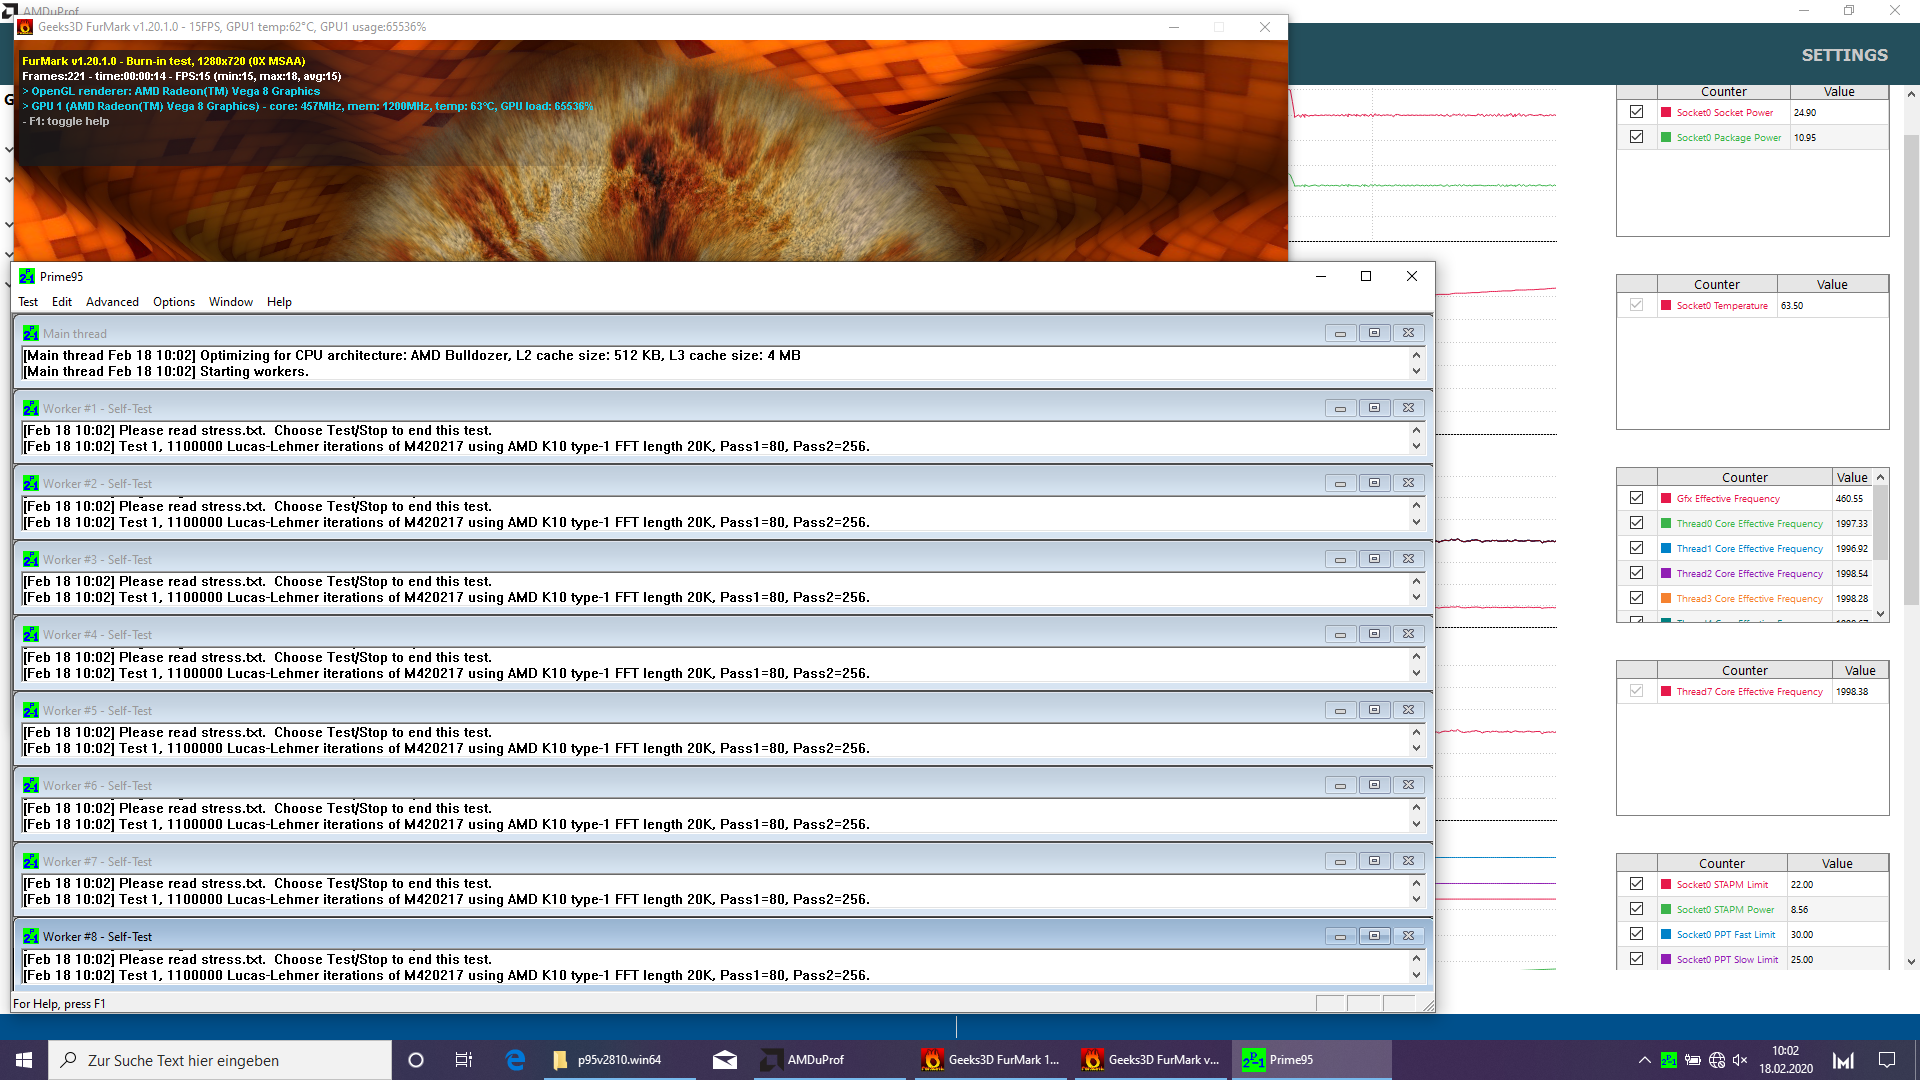The image size is (1920, 1080).
Task: Minimize the Worker #3 child window
Action: point(1340,559)
